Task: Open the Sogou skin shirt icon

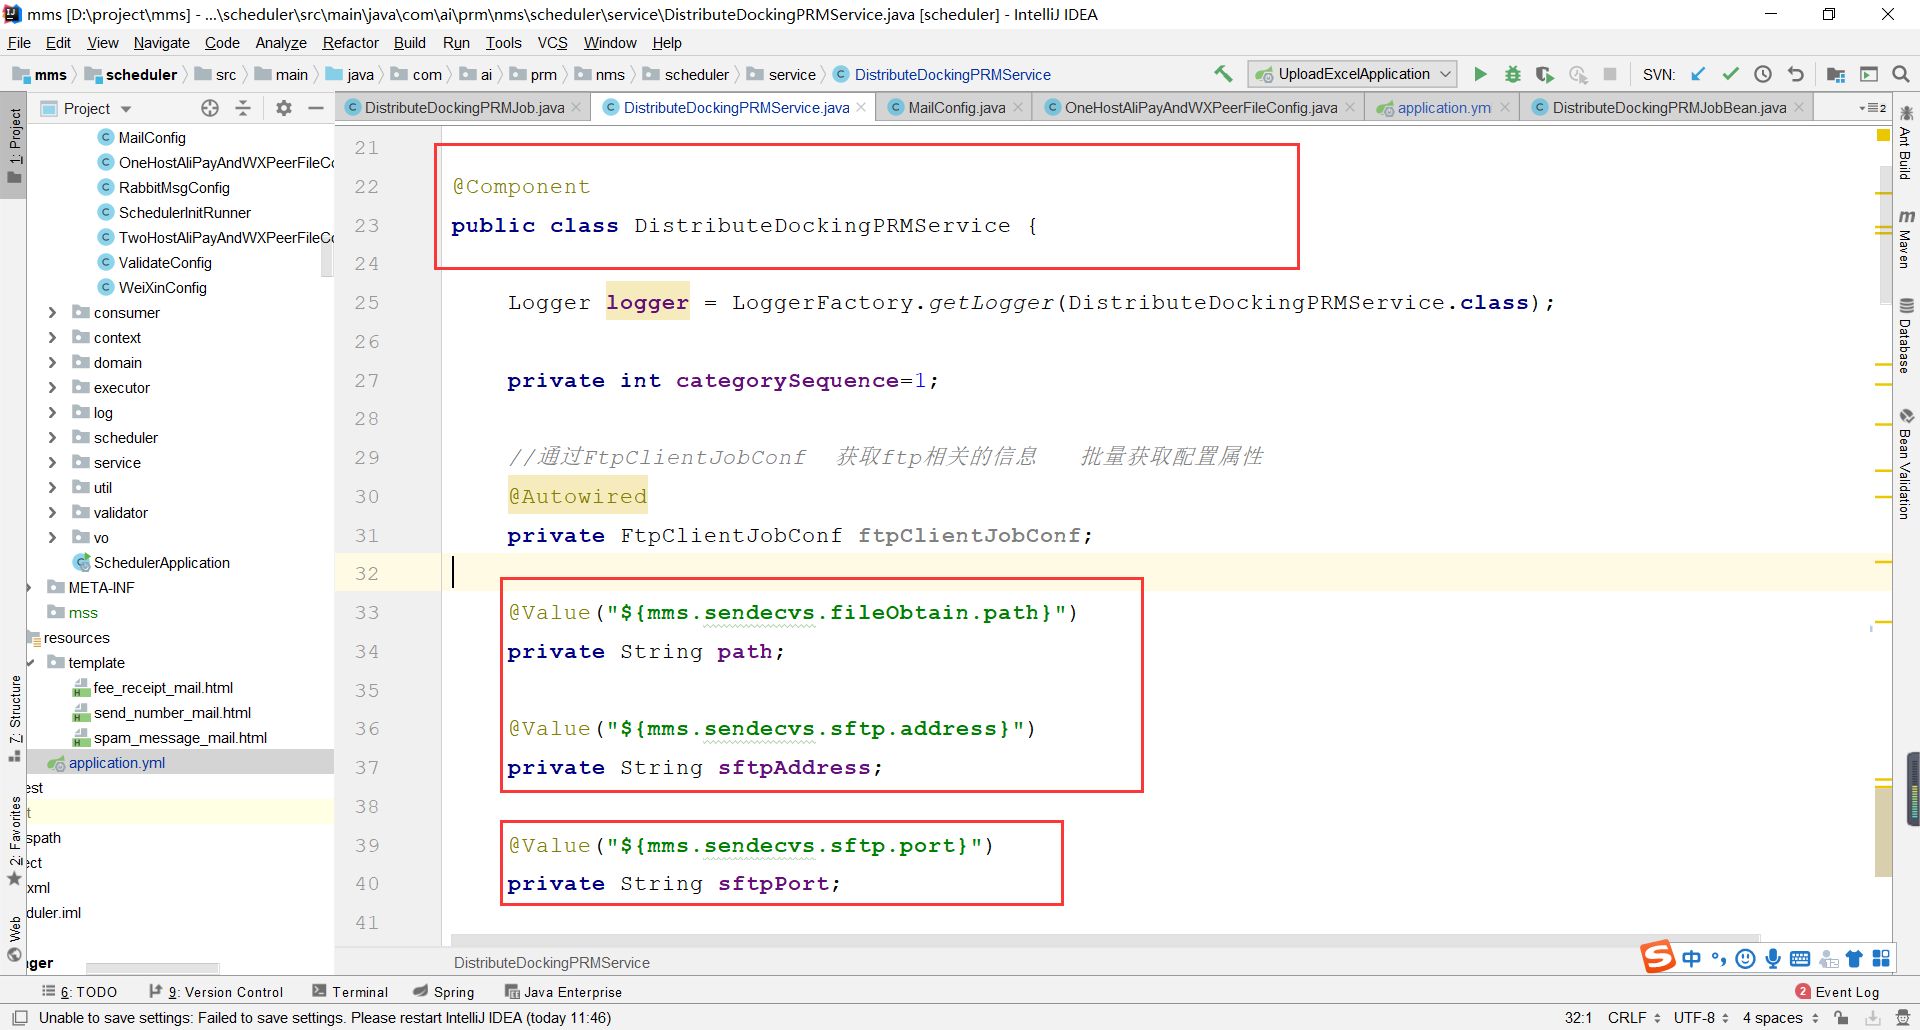Action: pos(1854,959)
